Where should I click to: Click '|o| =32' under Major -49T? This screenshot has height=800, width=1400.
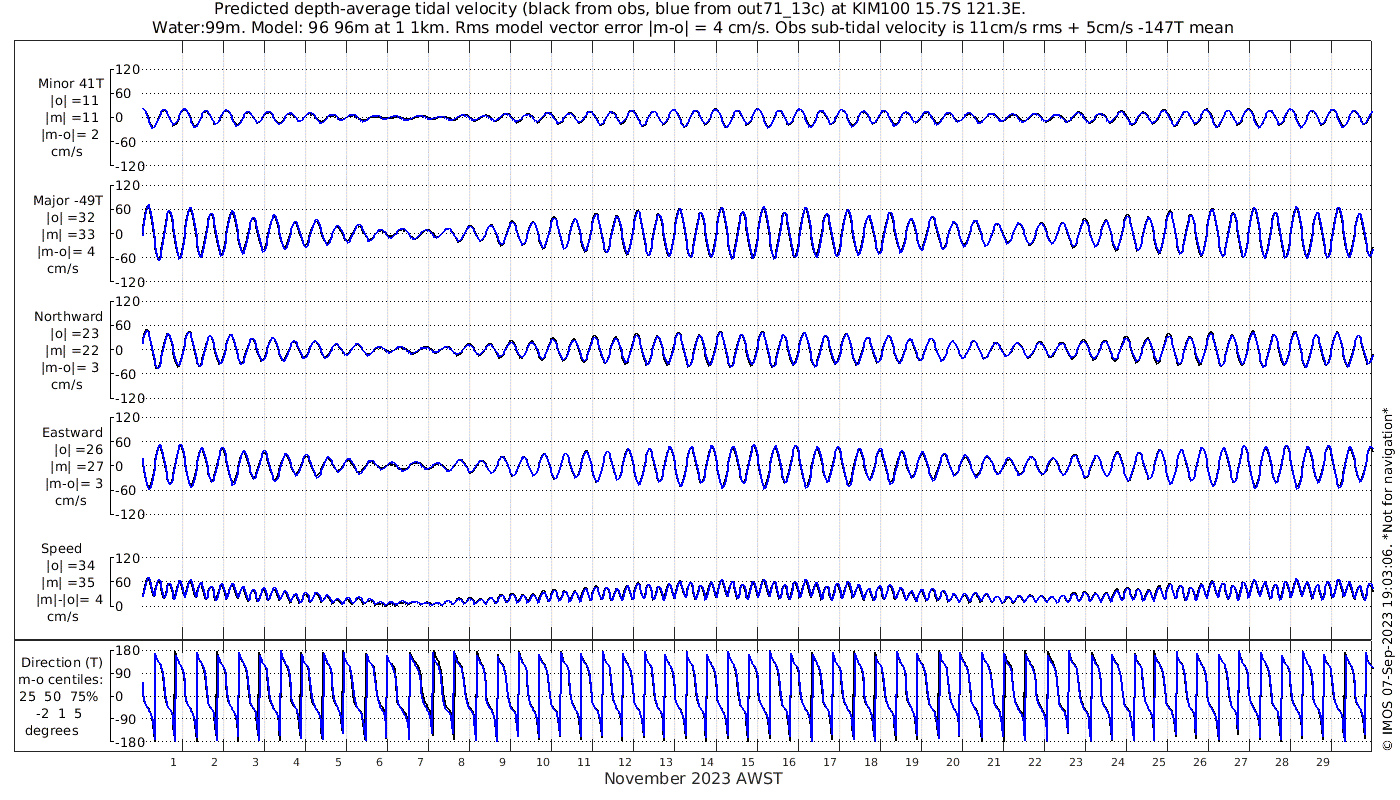click(72, 218)
